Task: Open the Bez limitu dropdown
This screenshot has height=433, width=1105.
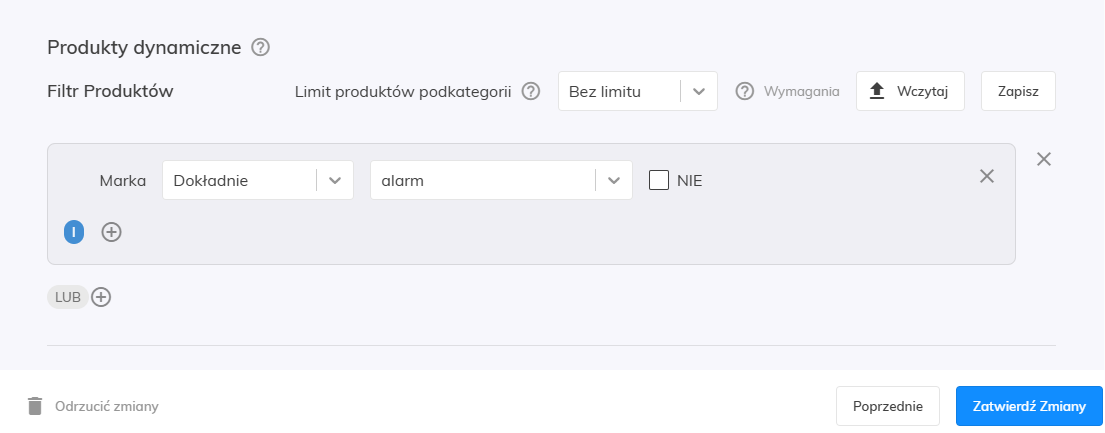Action: pos(637,91)
